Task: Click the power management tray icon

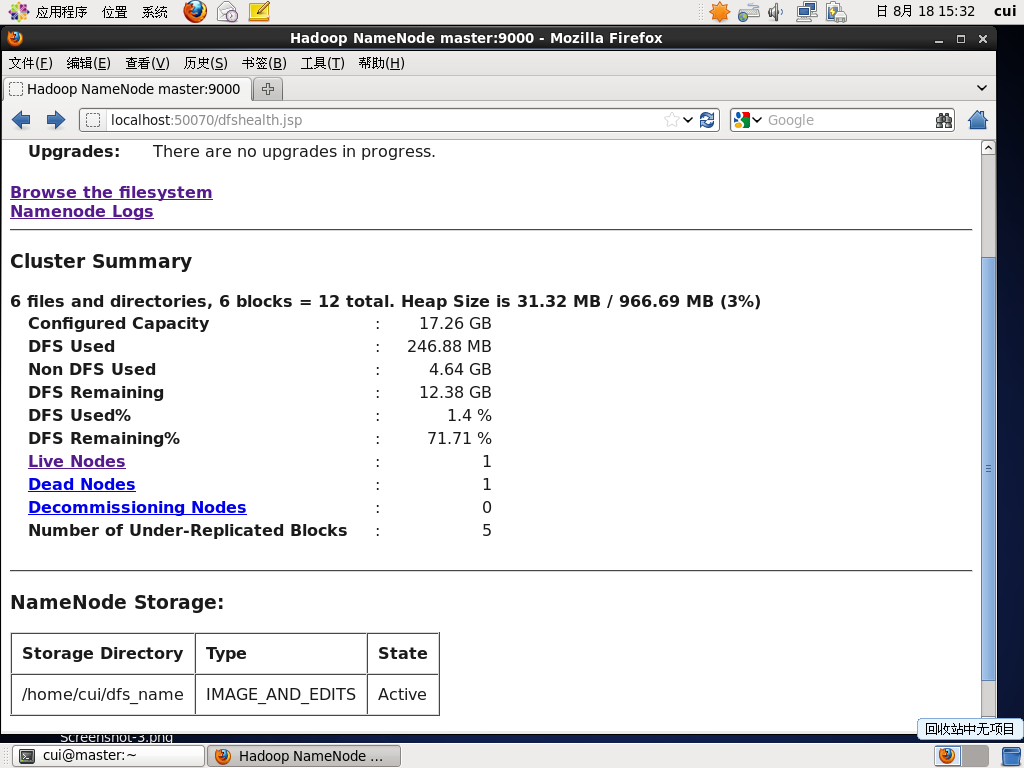Action: pyautogui.click(x=836, y=12)
